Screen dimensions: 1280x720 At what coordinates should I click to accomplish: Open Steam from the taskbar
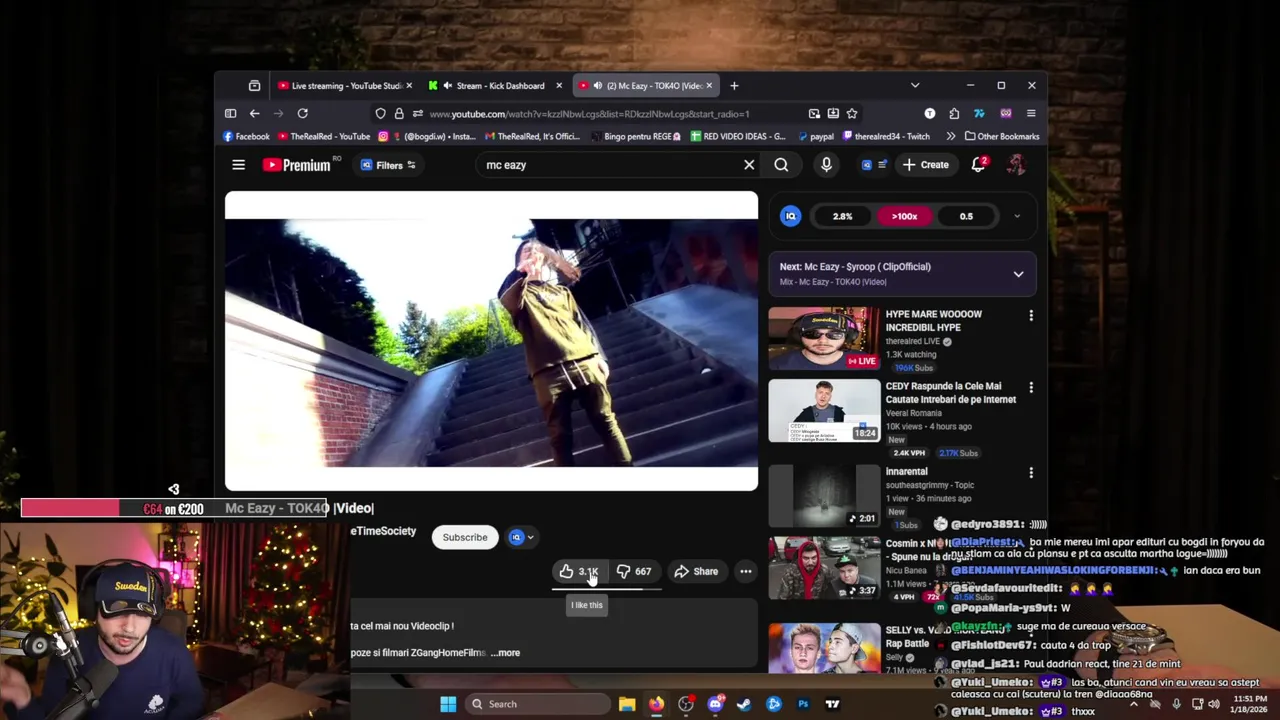(x=744, y=704)
